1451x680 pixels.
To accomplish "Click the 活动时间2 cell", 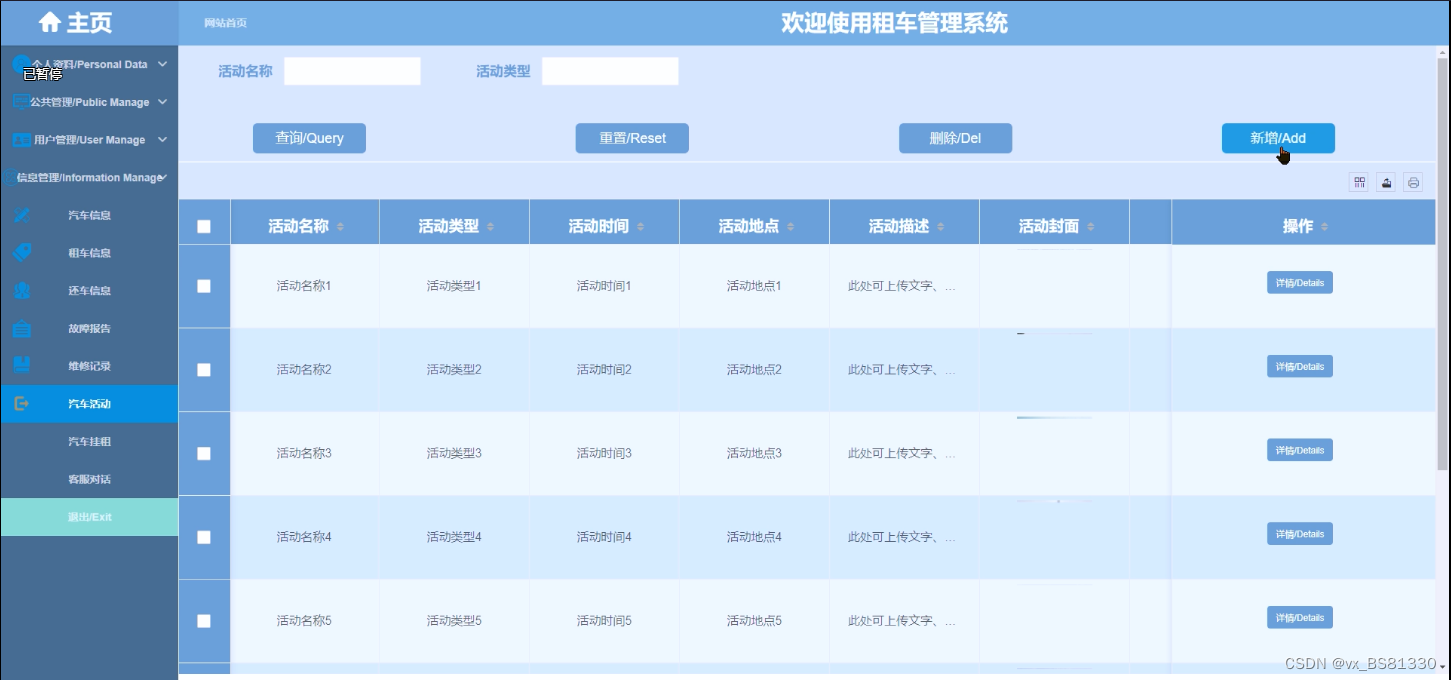I will click(x=604, y=370).
